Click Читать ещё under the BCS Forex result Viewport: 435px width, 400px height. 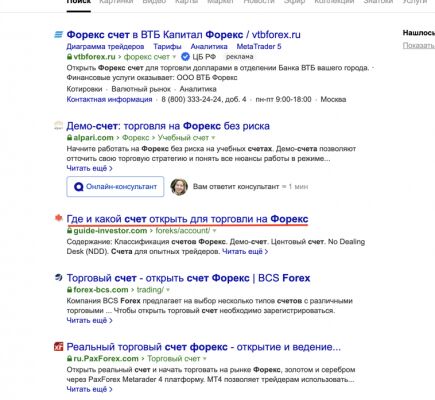89,320
